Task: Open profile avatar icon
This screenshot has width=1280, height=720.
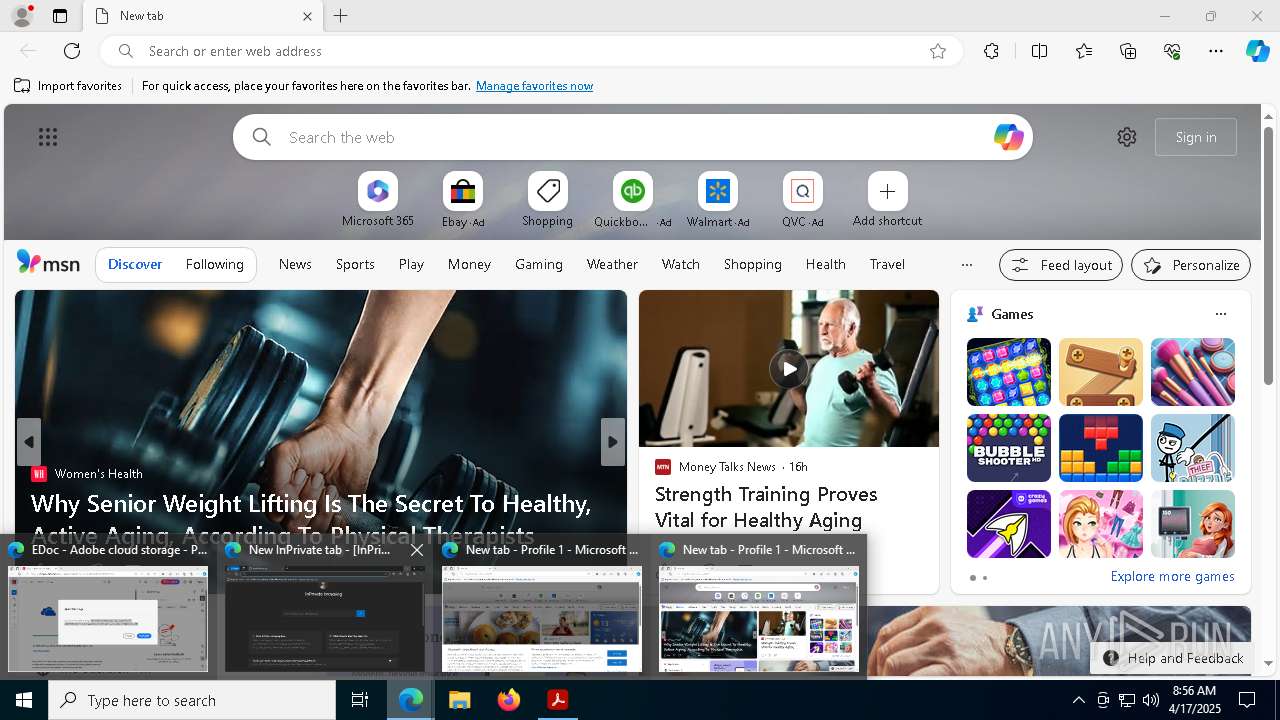Action: pyautogui.click(x=22, y=16)
